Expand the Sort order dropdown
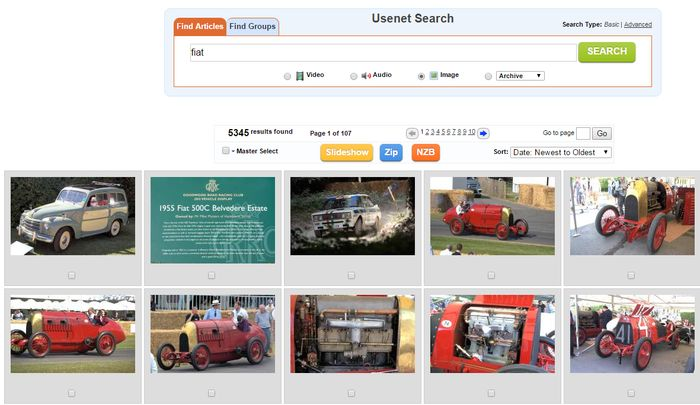This screenshot has width=700, height=405. point(561,152)
